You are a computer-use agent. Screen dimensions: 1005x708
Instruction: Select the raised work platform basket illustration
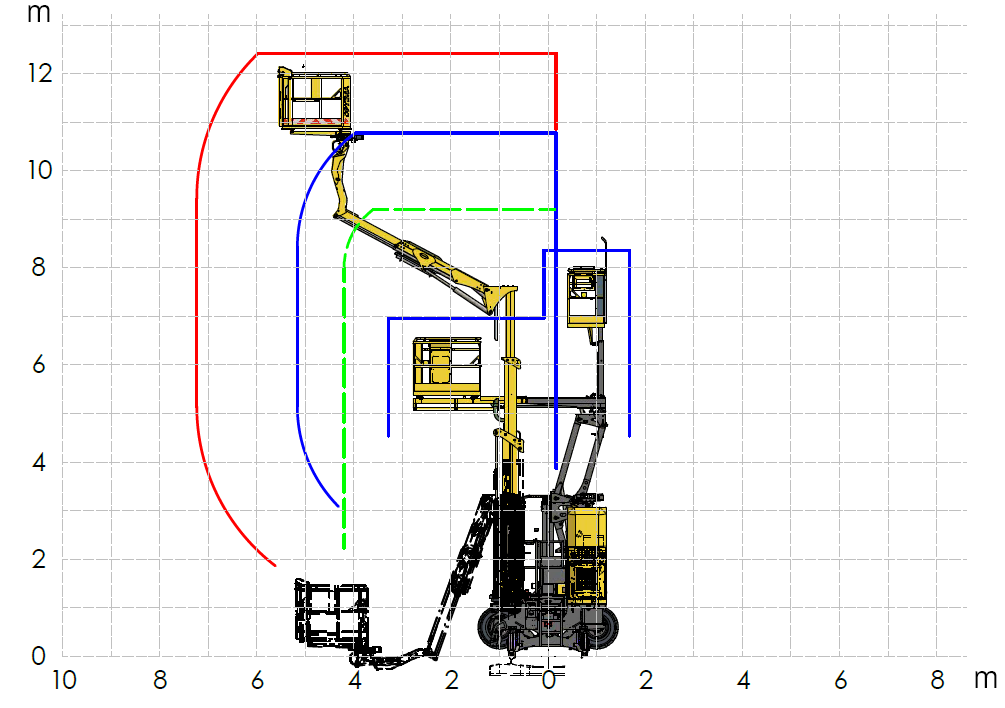313,98
